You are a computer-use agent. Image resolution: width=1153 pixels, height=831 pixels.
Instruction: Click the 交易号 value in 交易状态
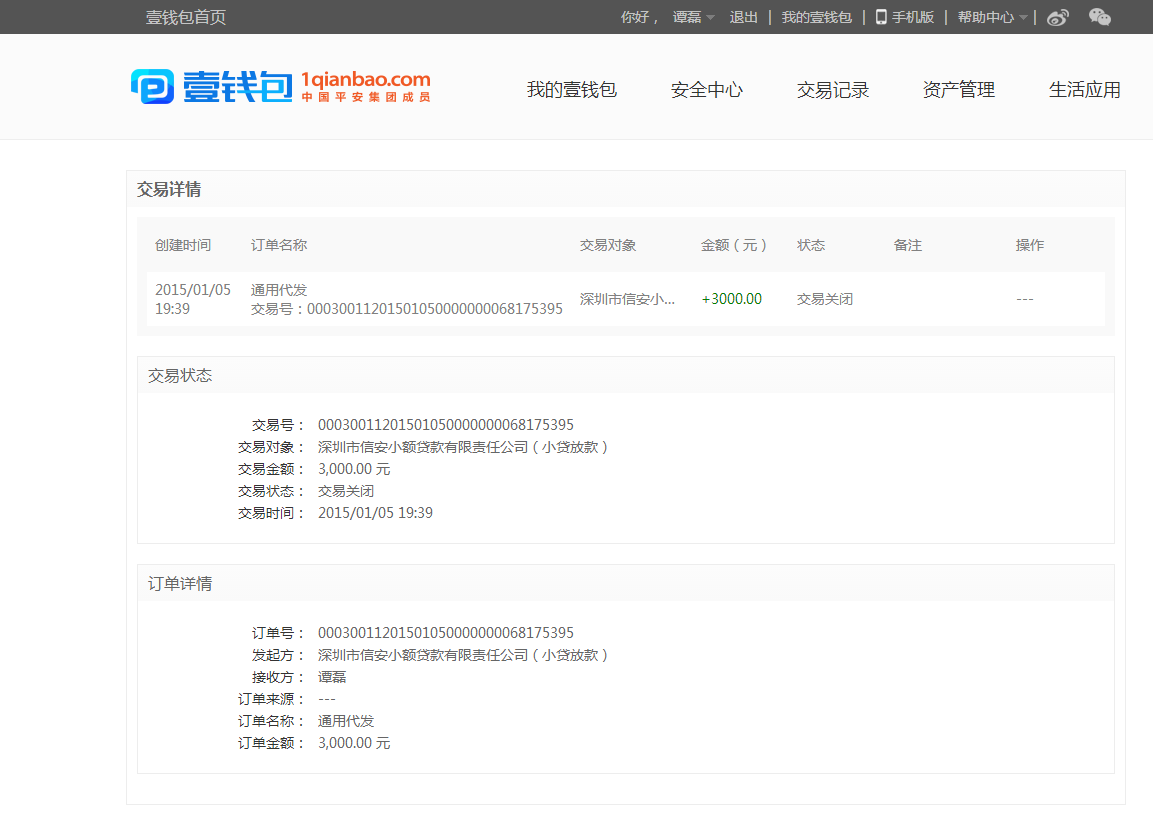446,424
